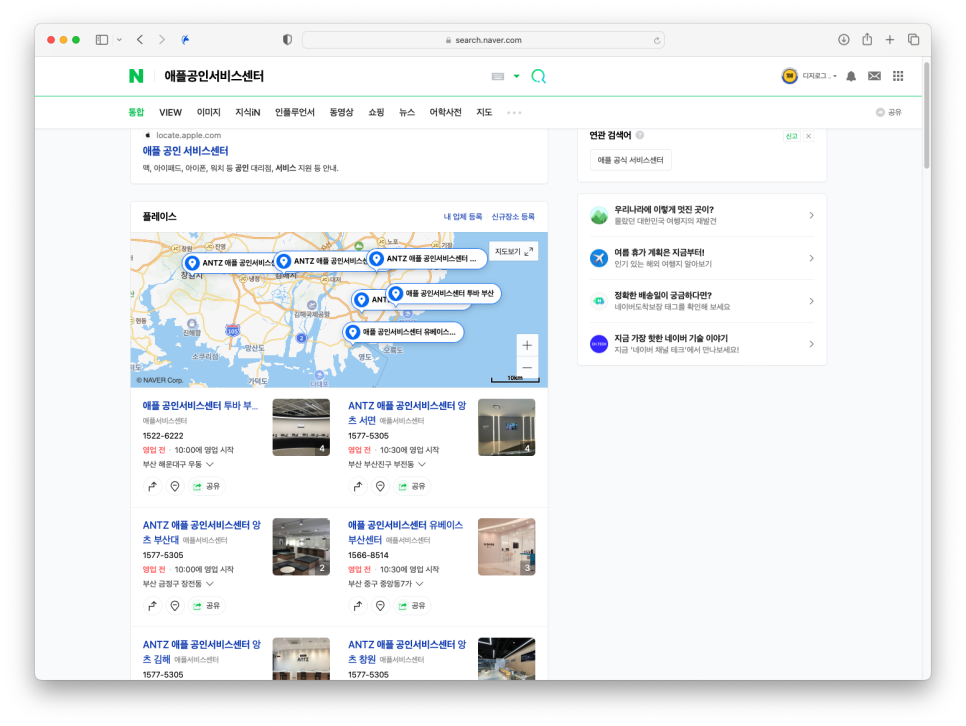Click the 투바 부산 map pin
966x726 pixels.
tap(444, 293)
